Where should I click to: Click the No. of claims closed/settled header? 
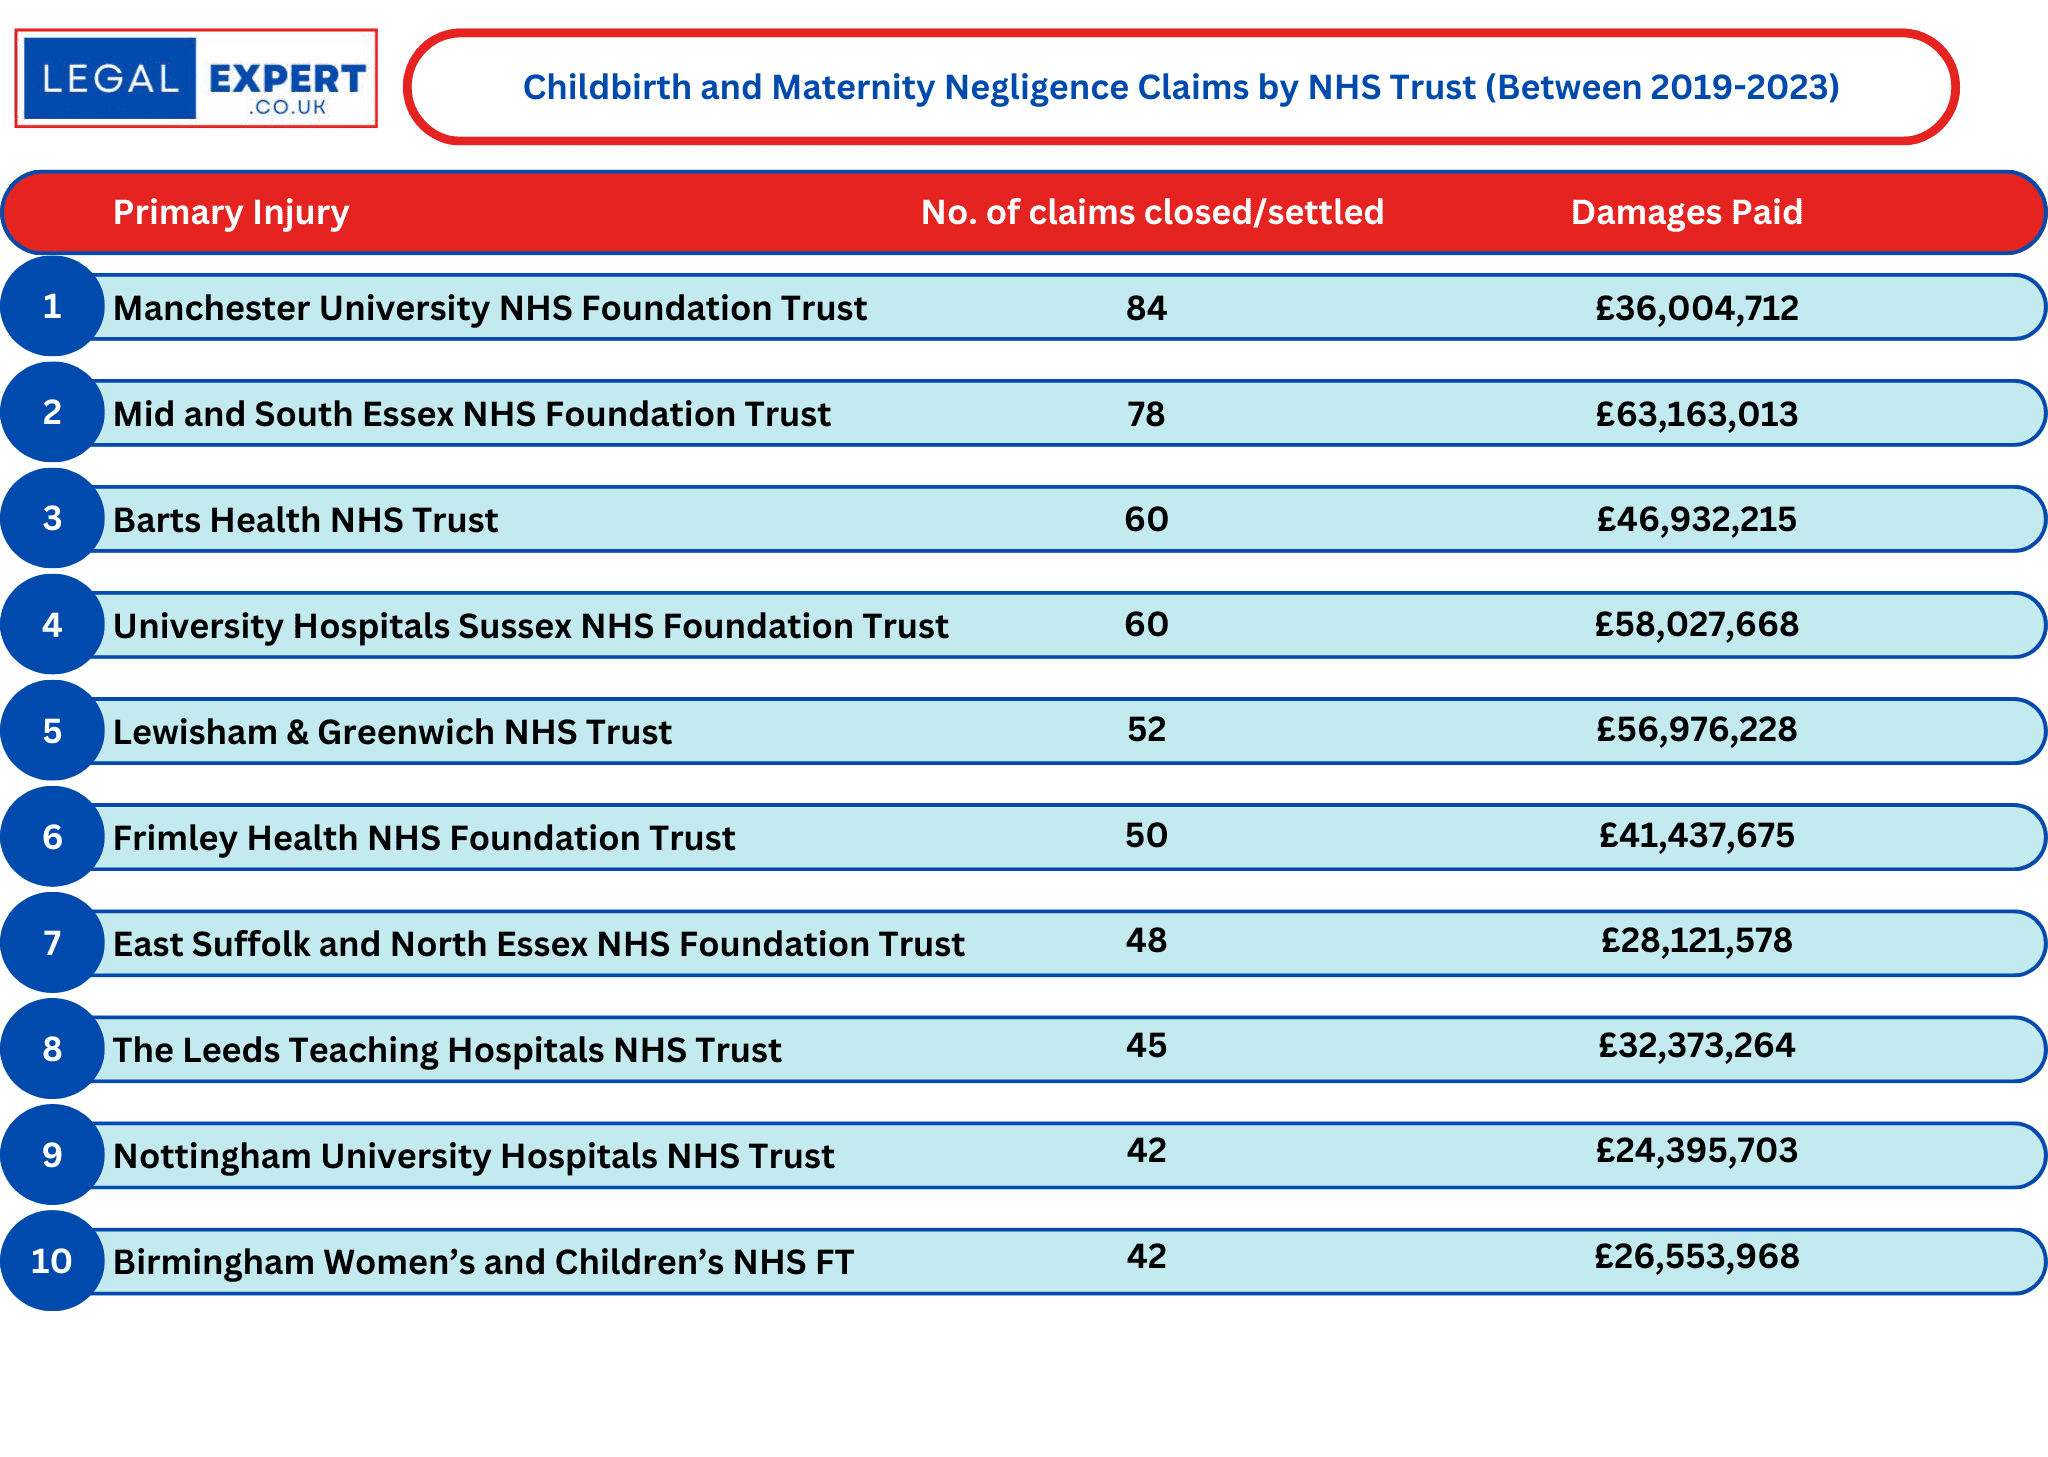pos(1152,212)
